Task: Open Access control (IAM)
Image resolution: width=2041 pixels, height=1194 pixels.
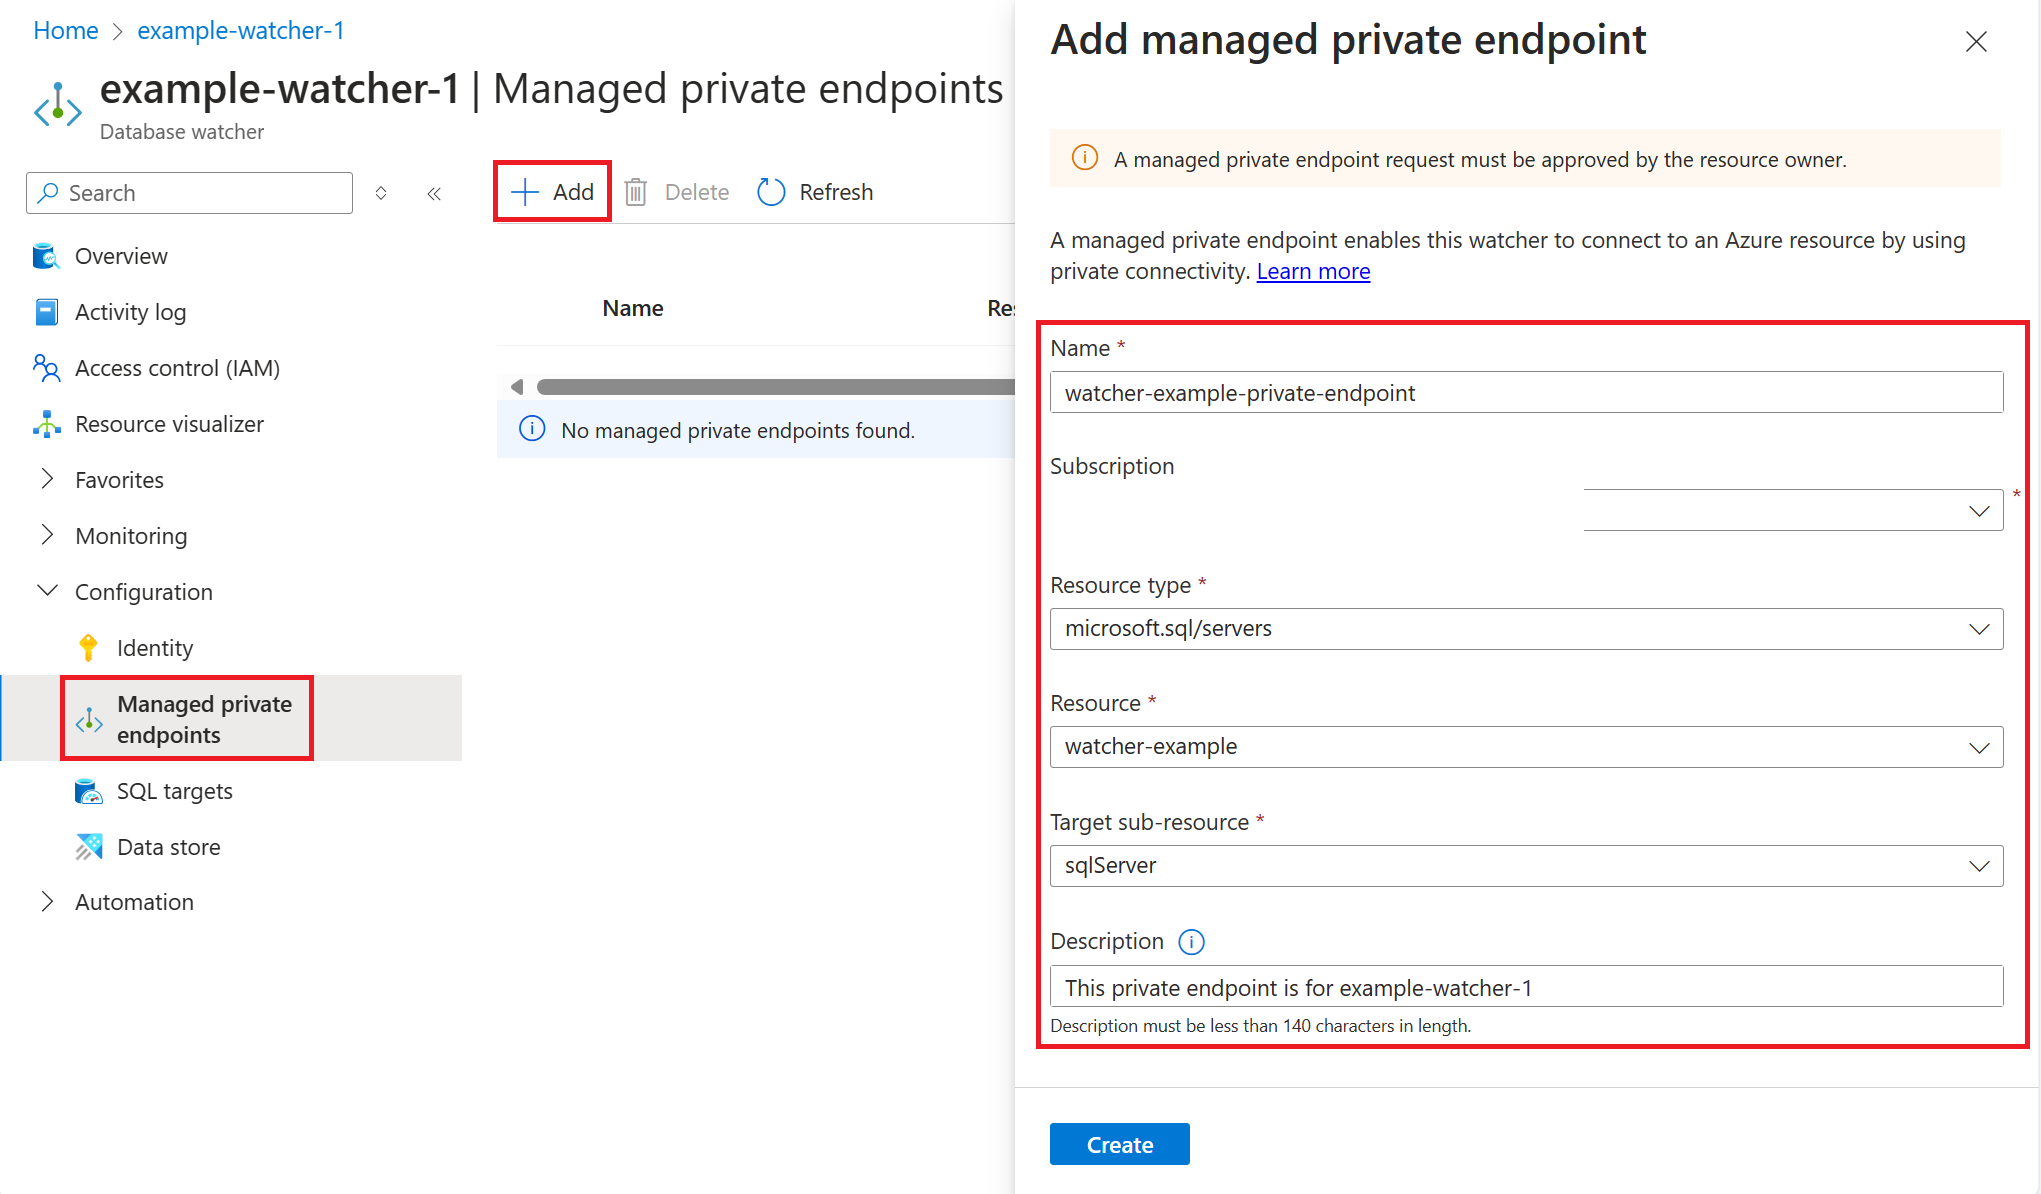Action: point(177,367)
